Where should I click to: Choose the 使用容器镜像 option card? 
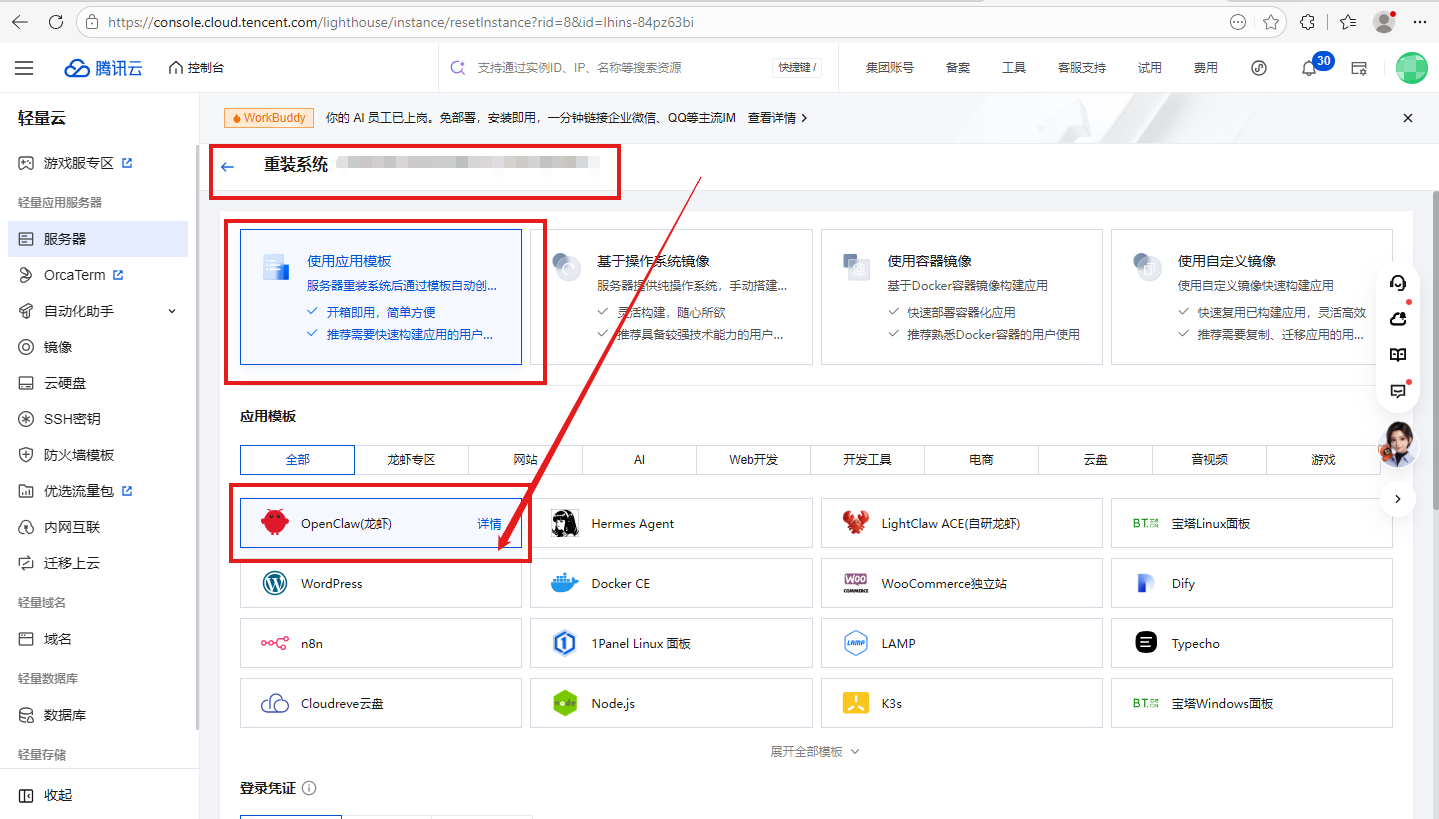pyautogui.click(x=961, y=297)
